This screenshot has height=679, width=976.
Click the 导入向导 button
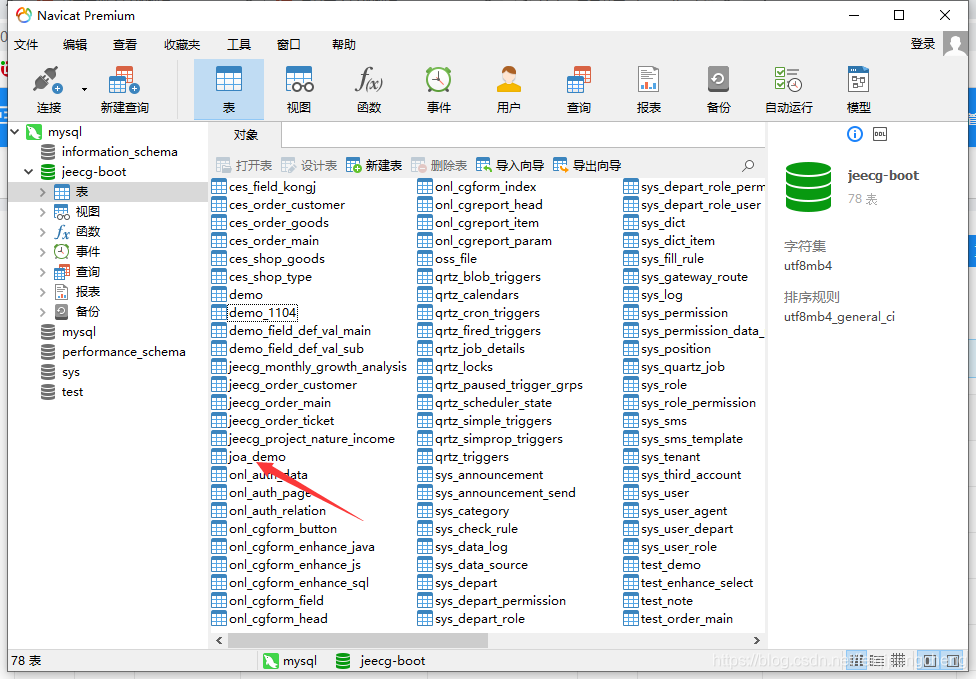point(510,166)
